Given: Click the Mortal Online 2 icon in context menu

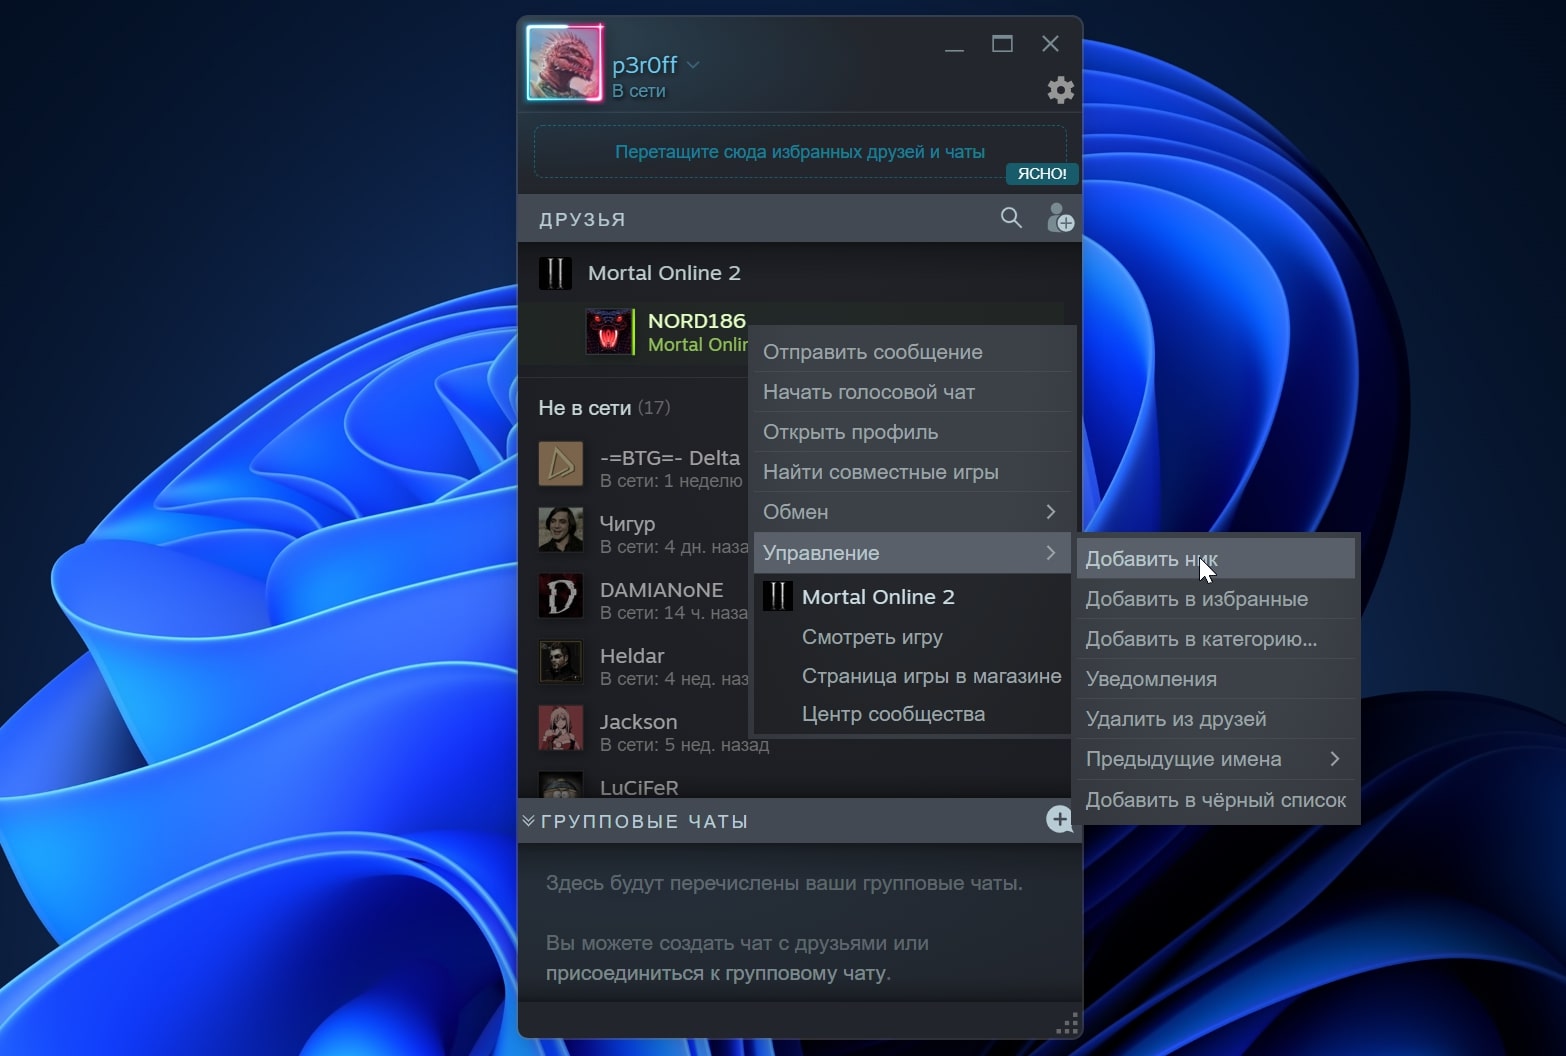Looking at the screenshot, I should (778, 597).
